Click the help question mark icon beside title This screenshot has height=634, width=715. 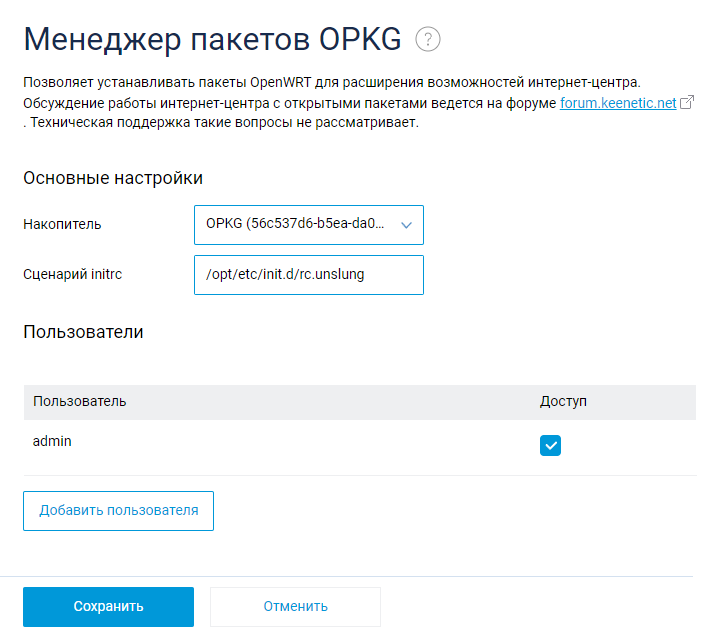pyautogui.click(x=428, y=39)
